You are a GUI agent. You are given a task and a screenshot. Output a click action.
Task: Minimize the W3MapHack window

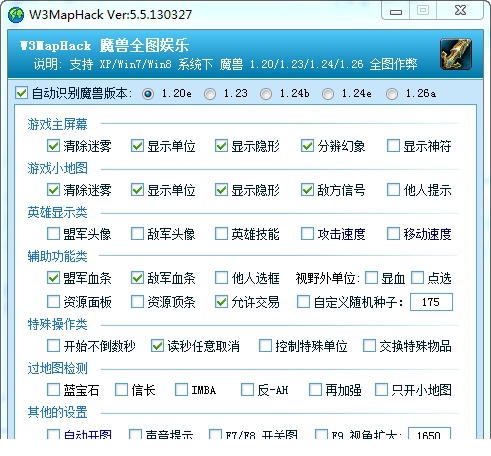coord(396,12)
